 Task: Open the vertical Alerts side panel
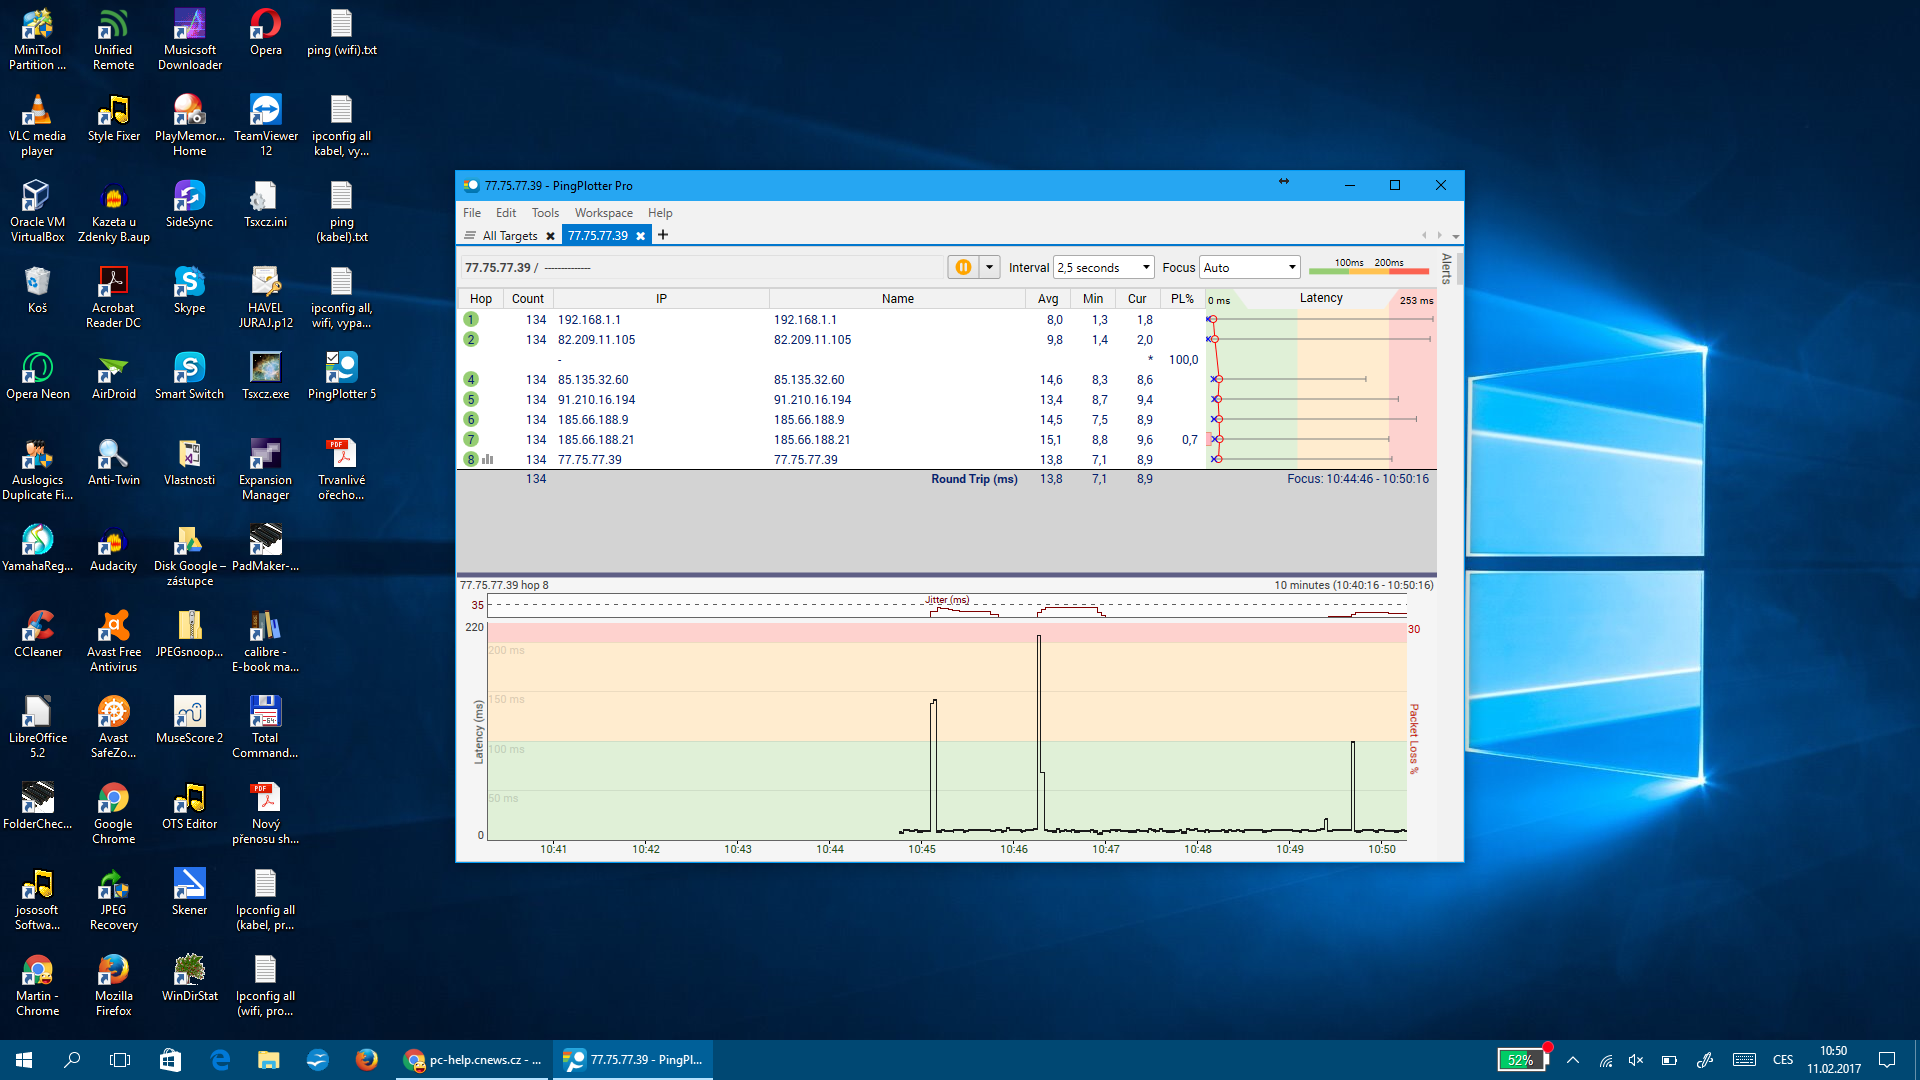point(1446,268)
